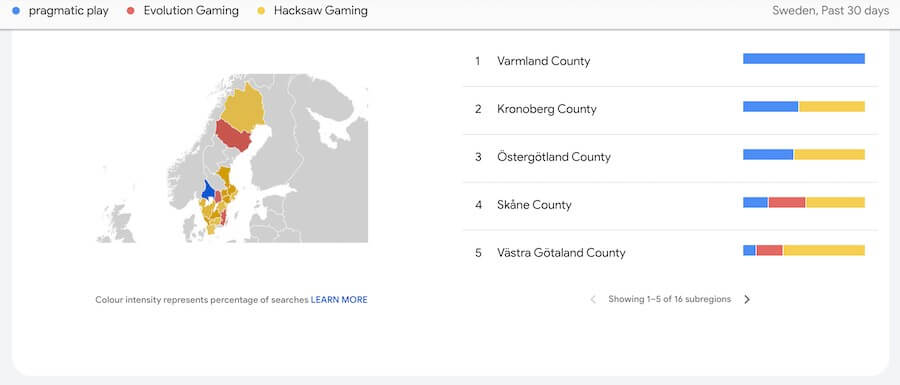The height and width of the screenshot is (385, 900).
Task: Click yellow segment of Kronoberg bar
Action: 832,107
